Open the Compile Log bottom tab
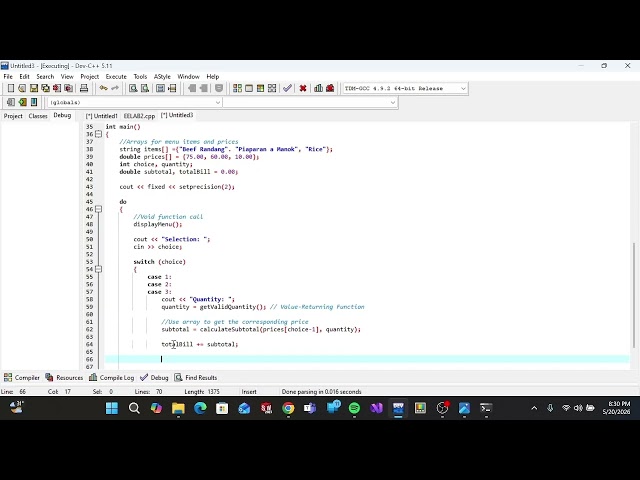 [x=111, y=378]
